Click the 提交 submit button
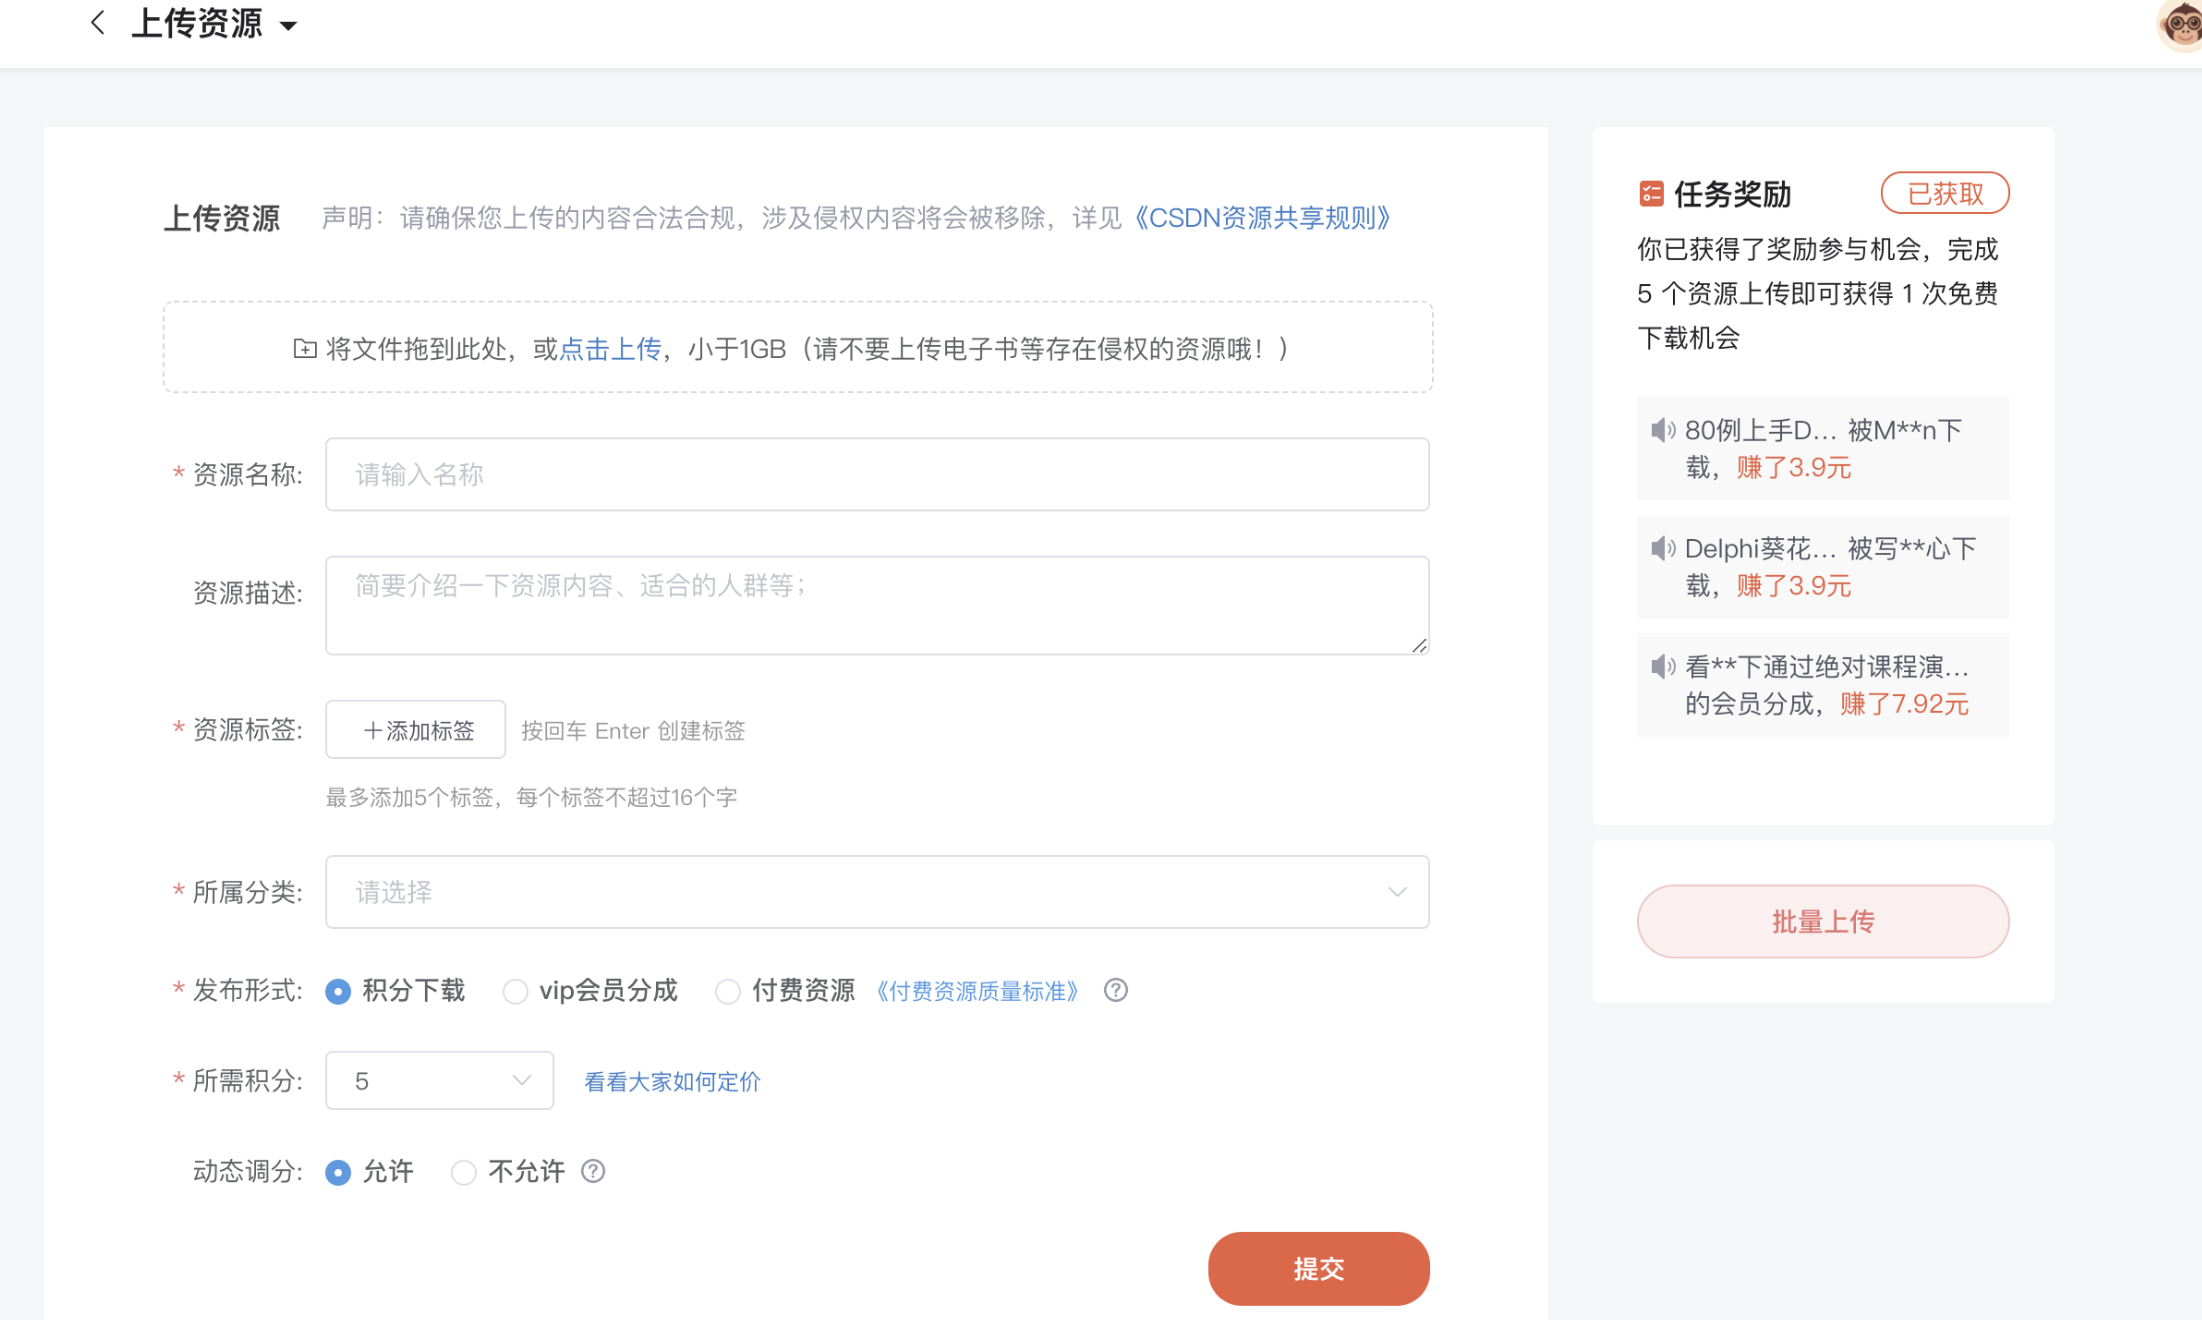This screenshot has height=1320, width=2202. tap(1318, 1268)
